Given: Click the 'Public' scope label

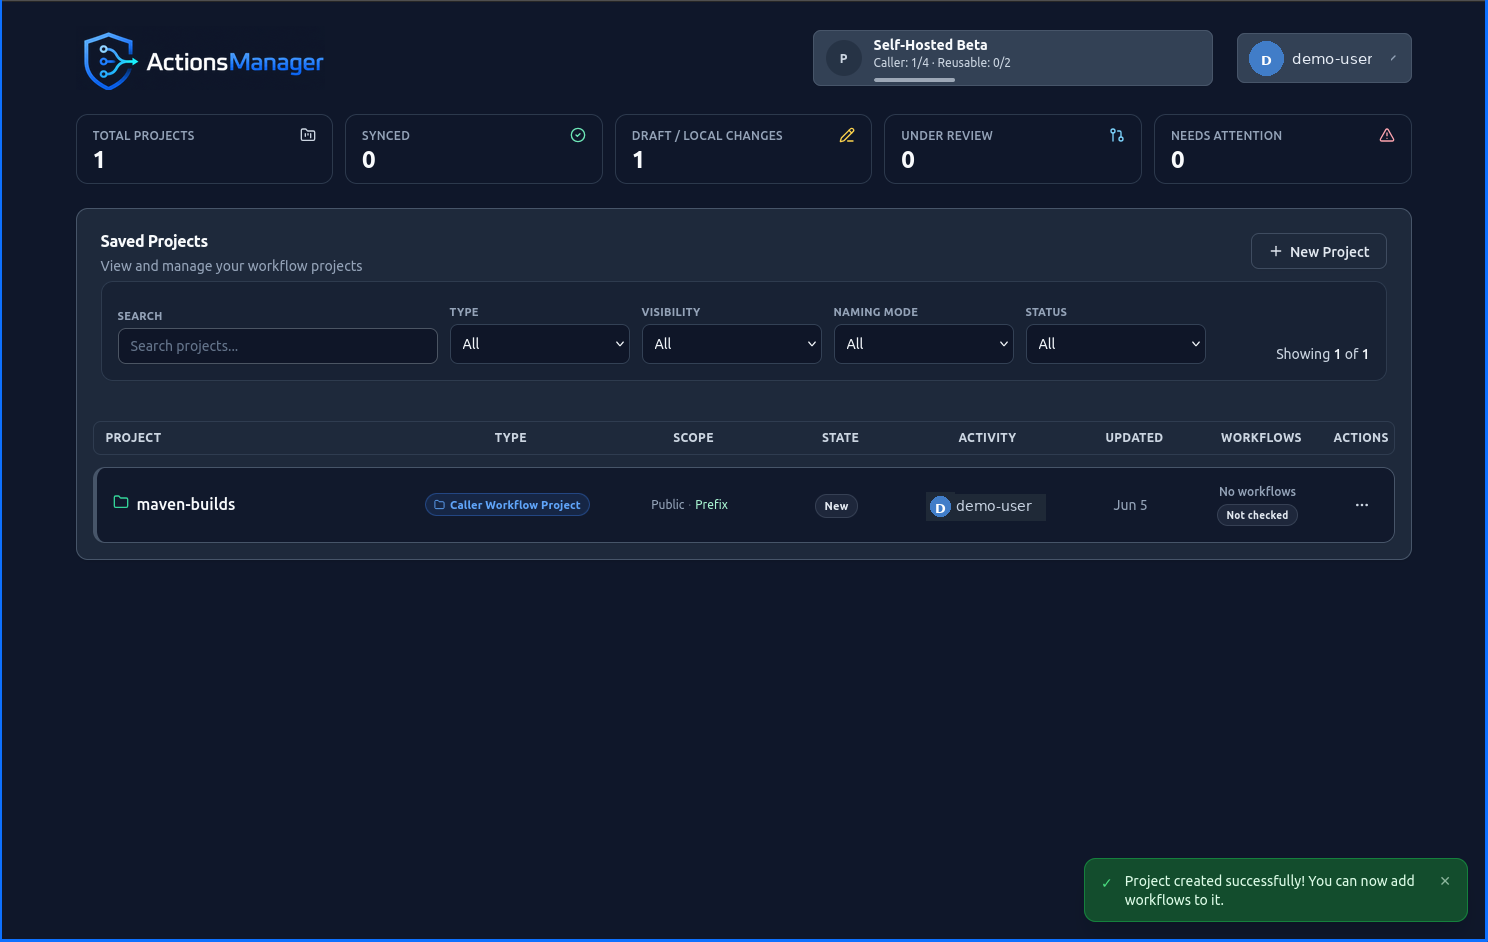Looking at the screenshot, I should [x=667, y=505].
